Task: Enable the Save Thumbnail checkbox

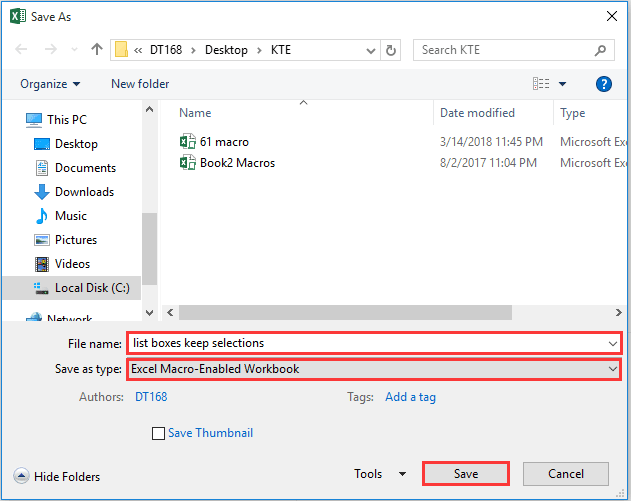Action: pos(158,433)
